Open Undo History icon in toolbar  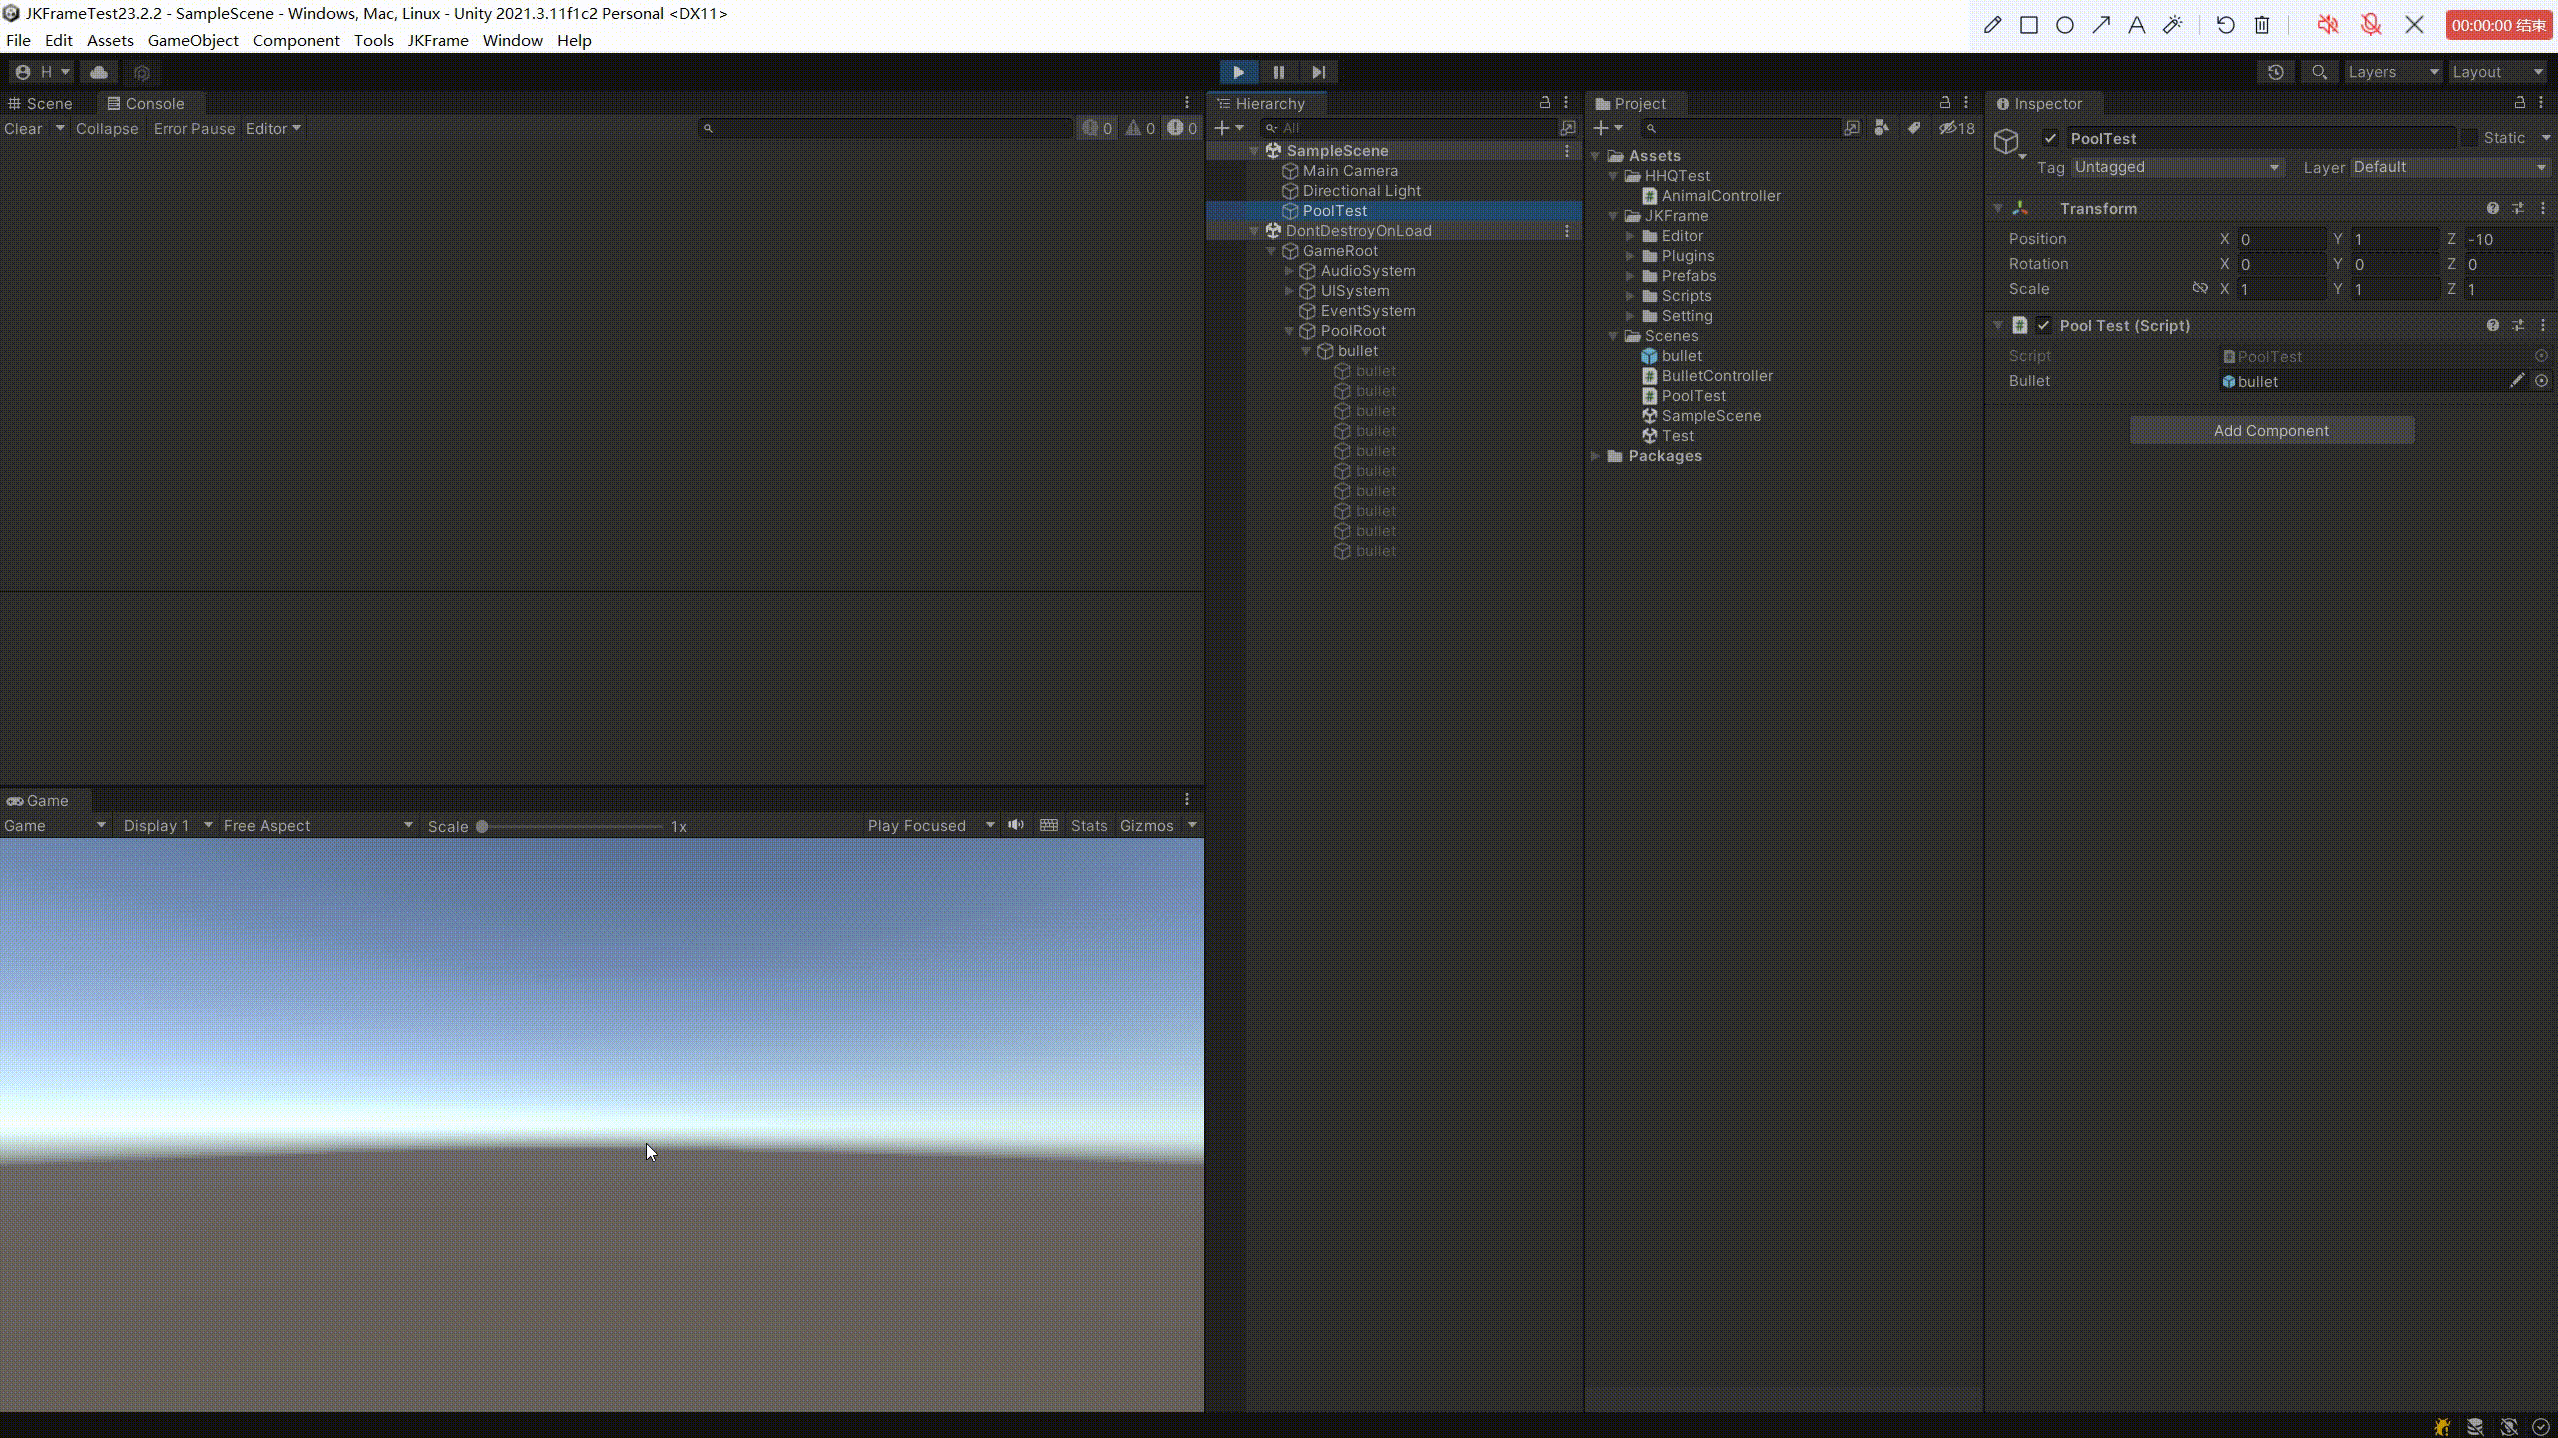click(x=2275, y=72)
